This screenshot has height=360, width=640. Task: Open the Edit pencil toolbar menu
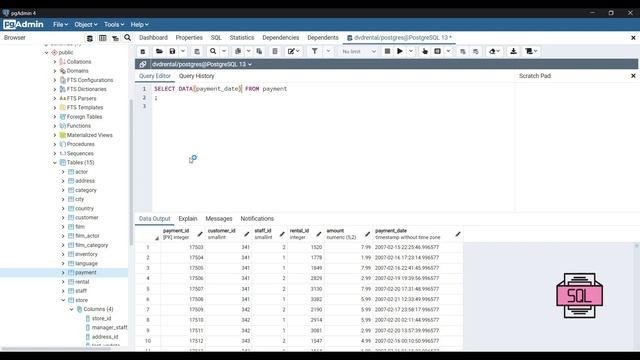(x=293, y=51)
